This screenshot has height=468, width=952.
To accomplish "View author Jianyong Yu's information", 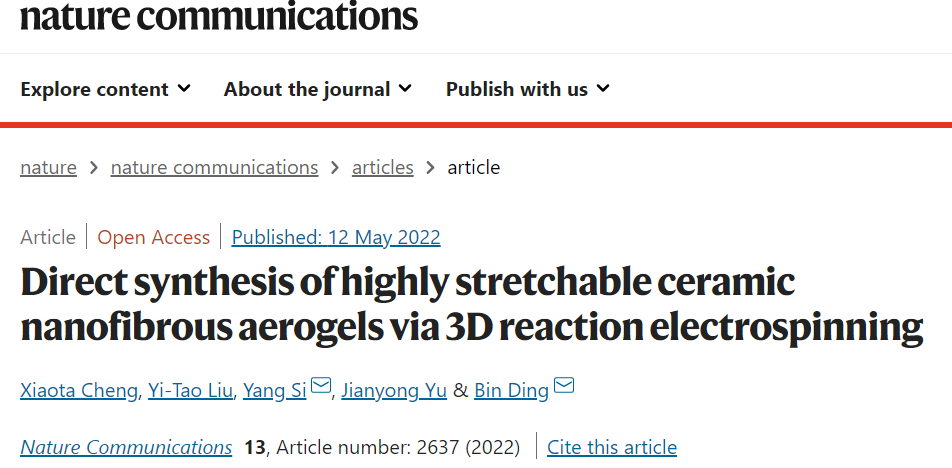I will 394,390.
